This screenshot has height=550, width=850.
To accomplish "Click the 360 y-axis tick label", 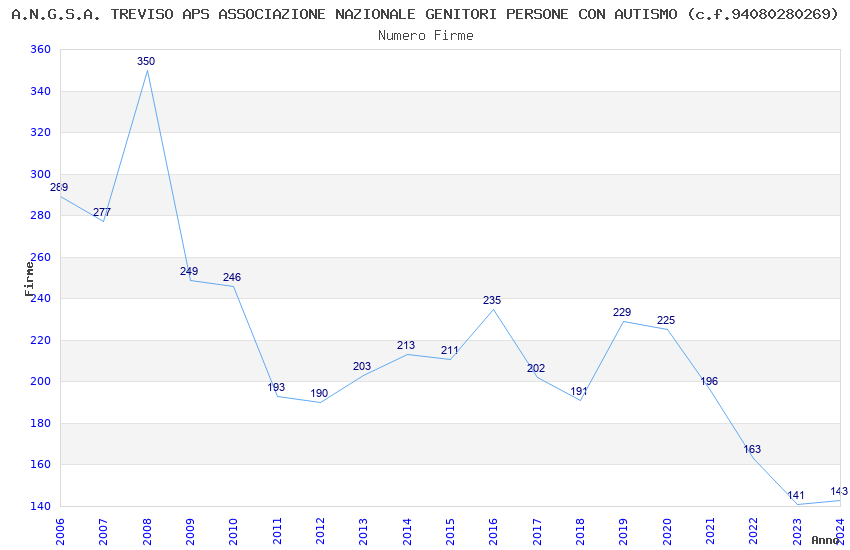I will coord(41,49).
